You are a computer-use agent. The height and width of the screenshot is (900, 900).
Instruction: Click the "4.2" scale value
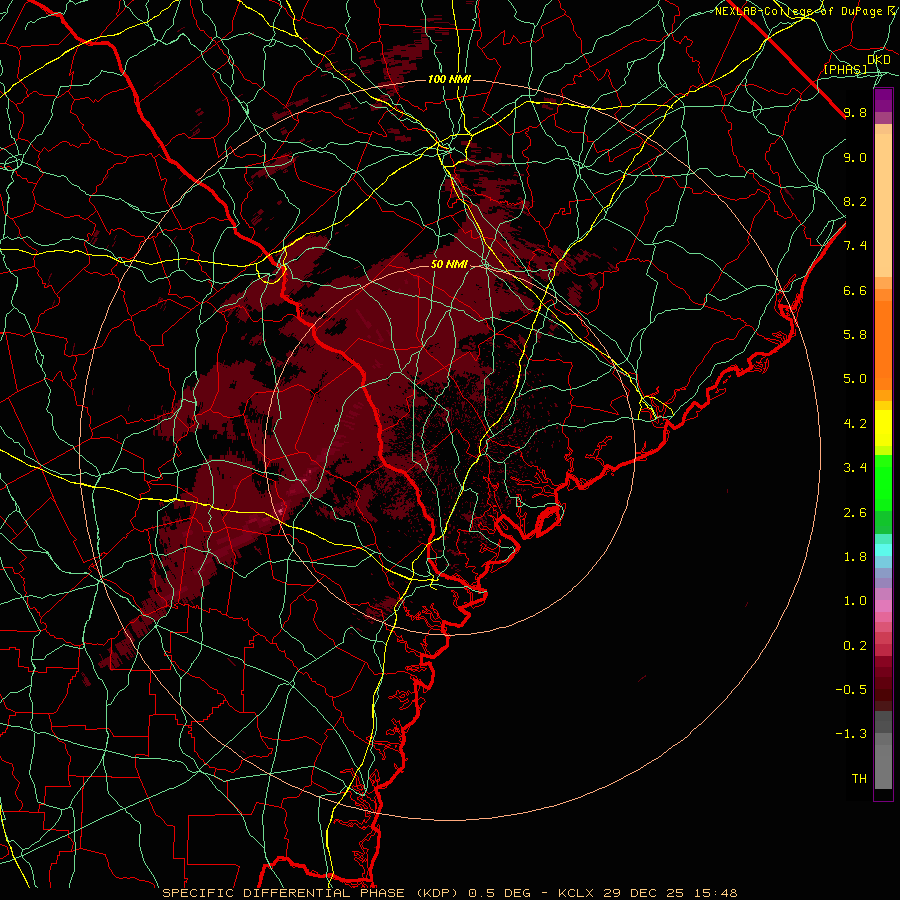point(855,424)
